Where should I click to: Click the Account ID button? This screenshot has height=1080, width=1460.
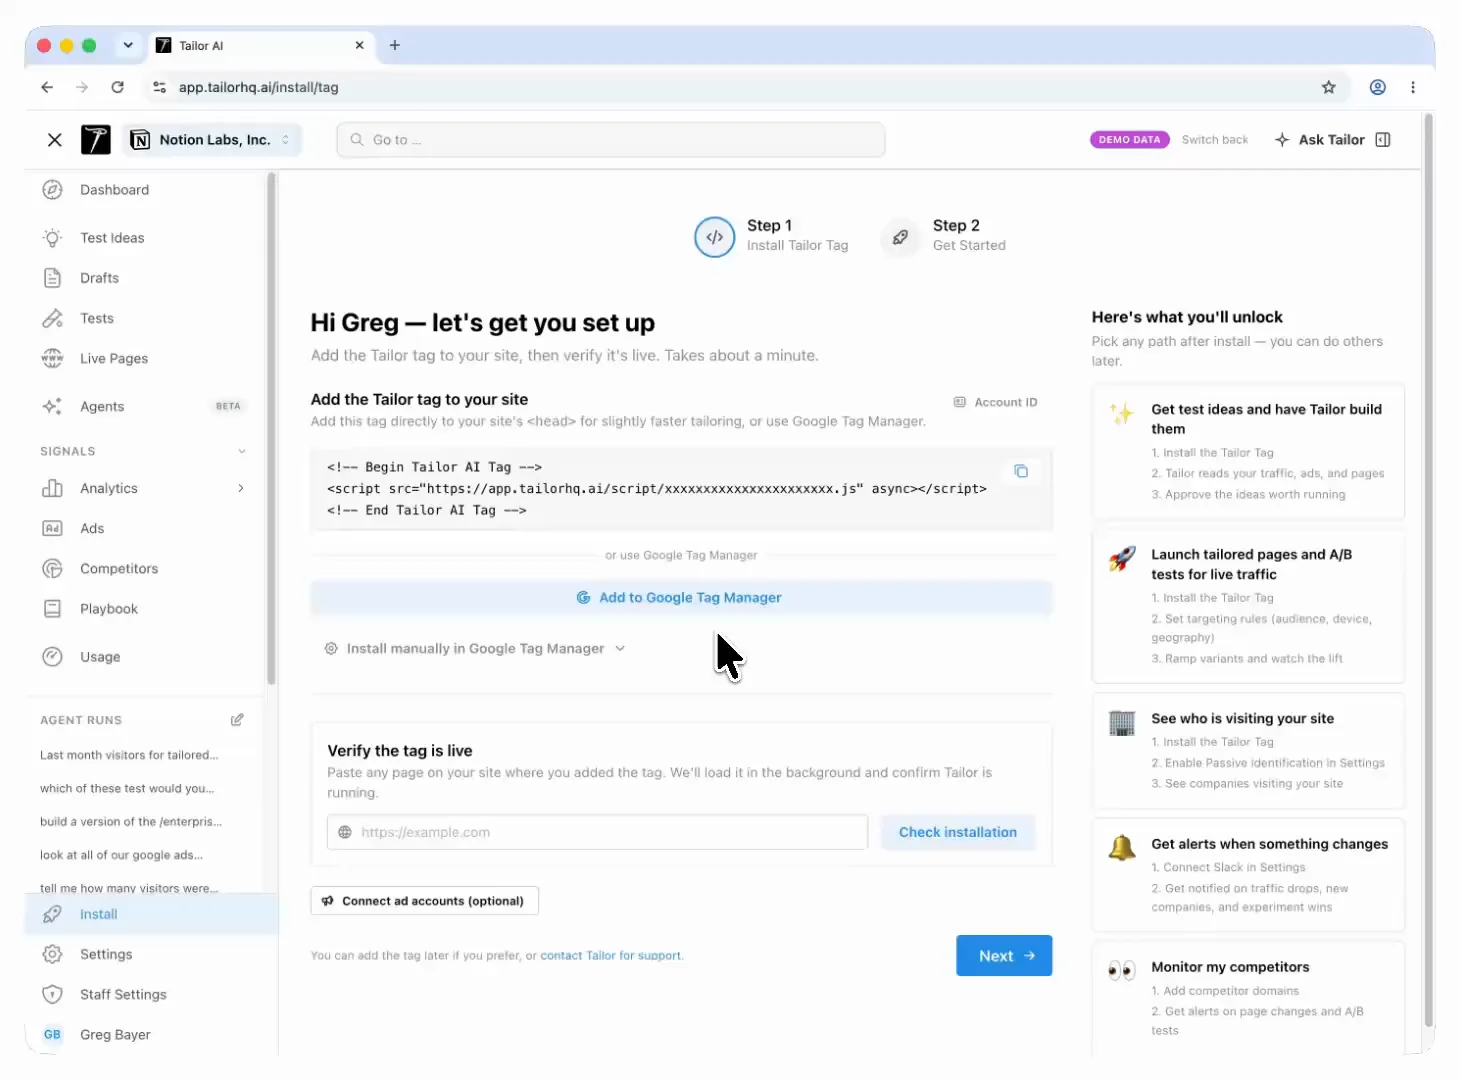tap(996, 402)
